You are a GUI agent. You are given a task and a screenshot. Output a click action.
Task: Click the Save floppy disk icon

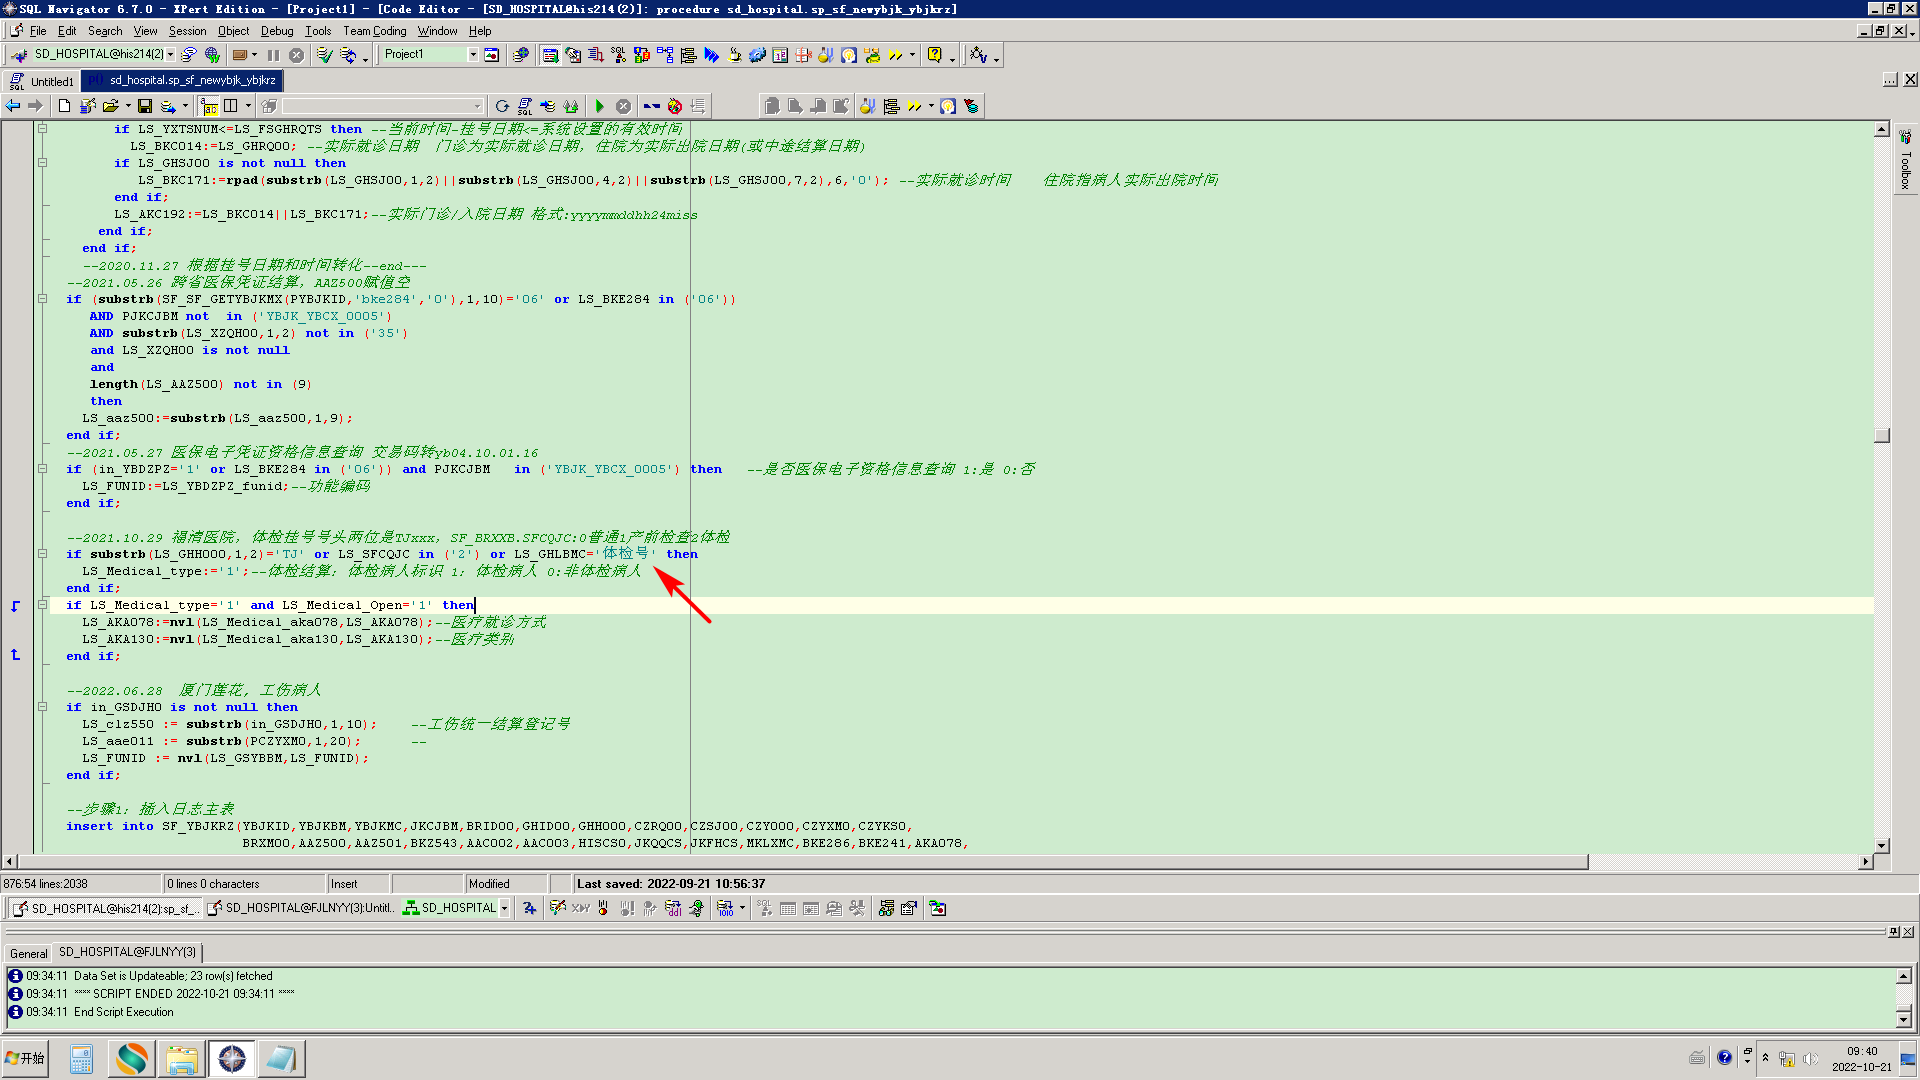[145, 106]
